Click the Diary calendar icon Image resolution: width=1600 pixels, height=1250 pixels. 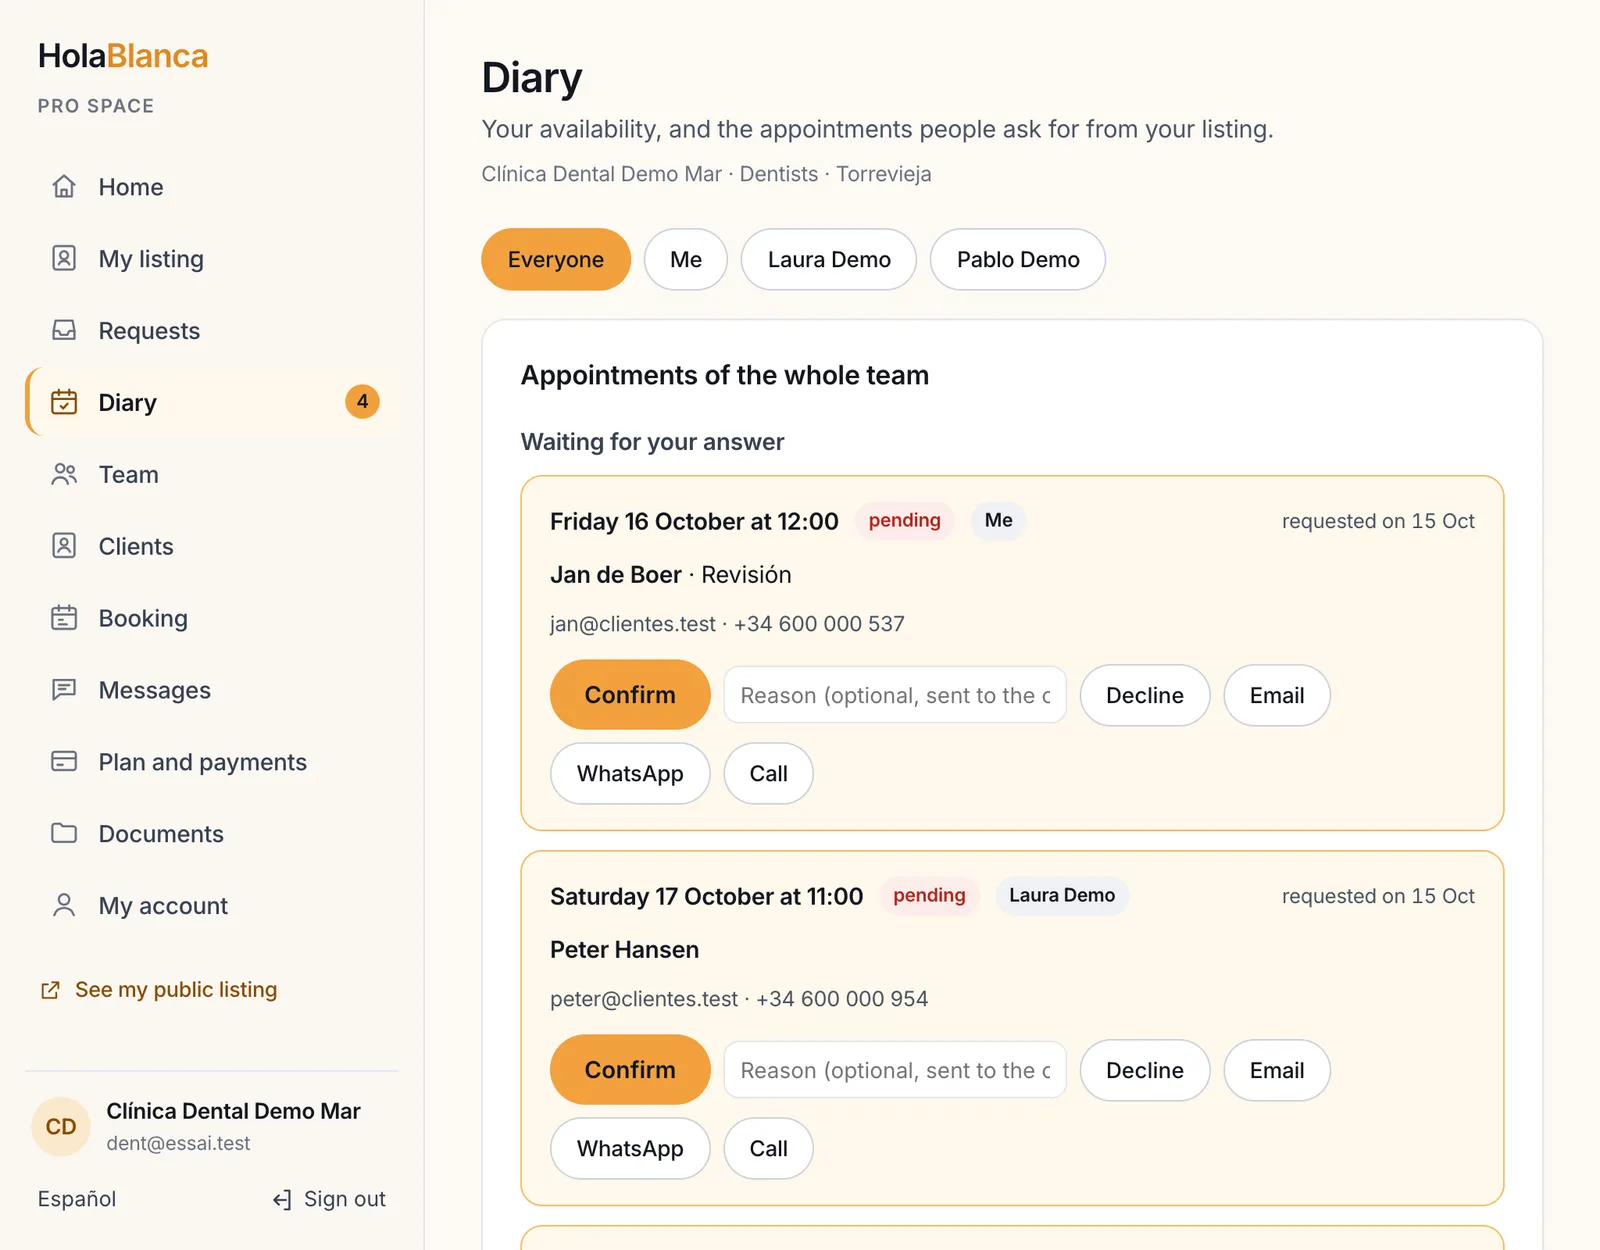(64, 402)
